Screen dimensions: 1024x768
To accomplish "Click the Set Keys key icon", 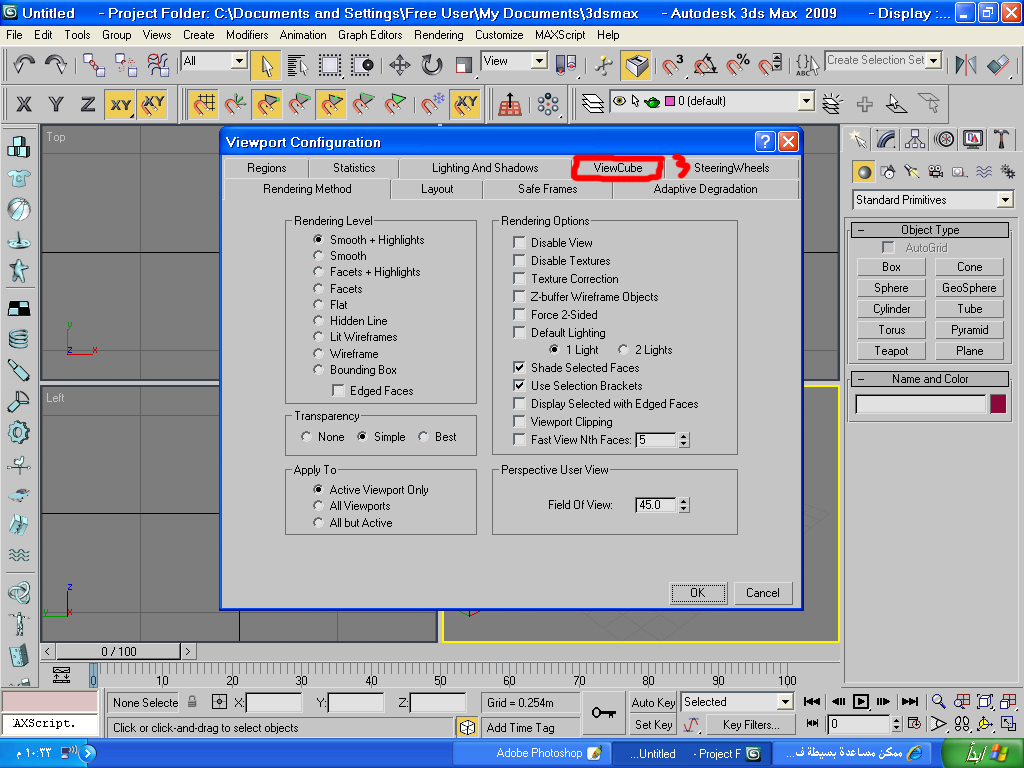I will click(x=603, y=712).
